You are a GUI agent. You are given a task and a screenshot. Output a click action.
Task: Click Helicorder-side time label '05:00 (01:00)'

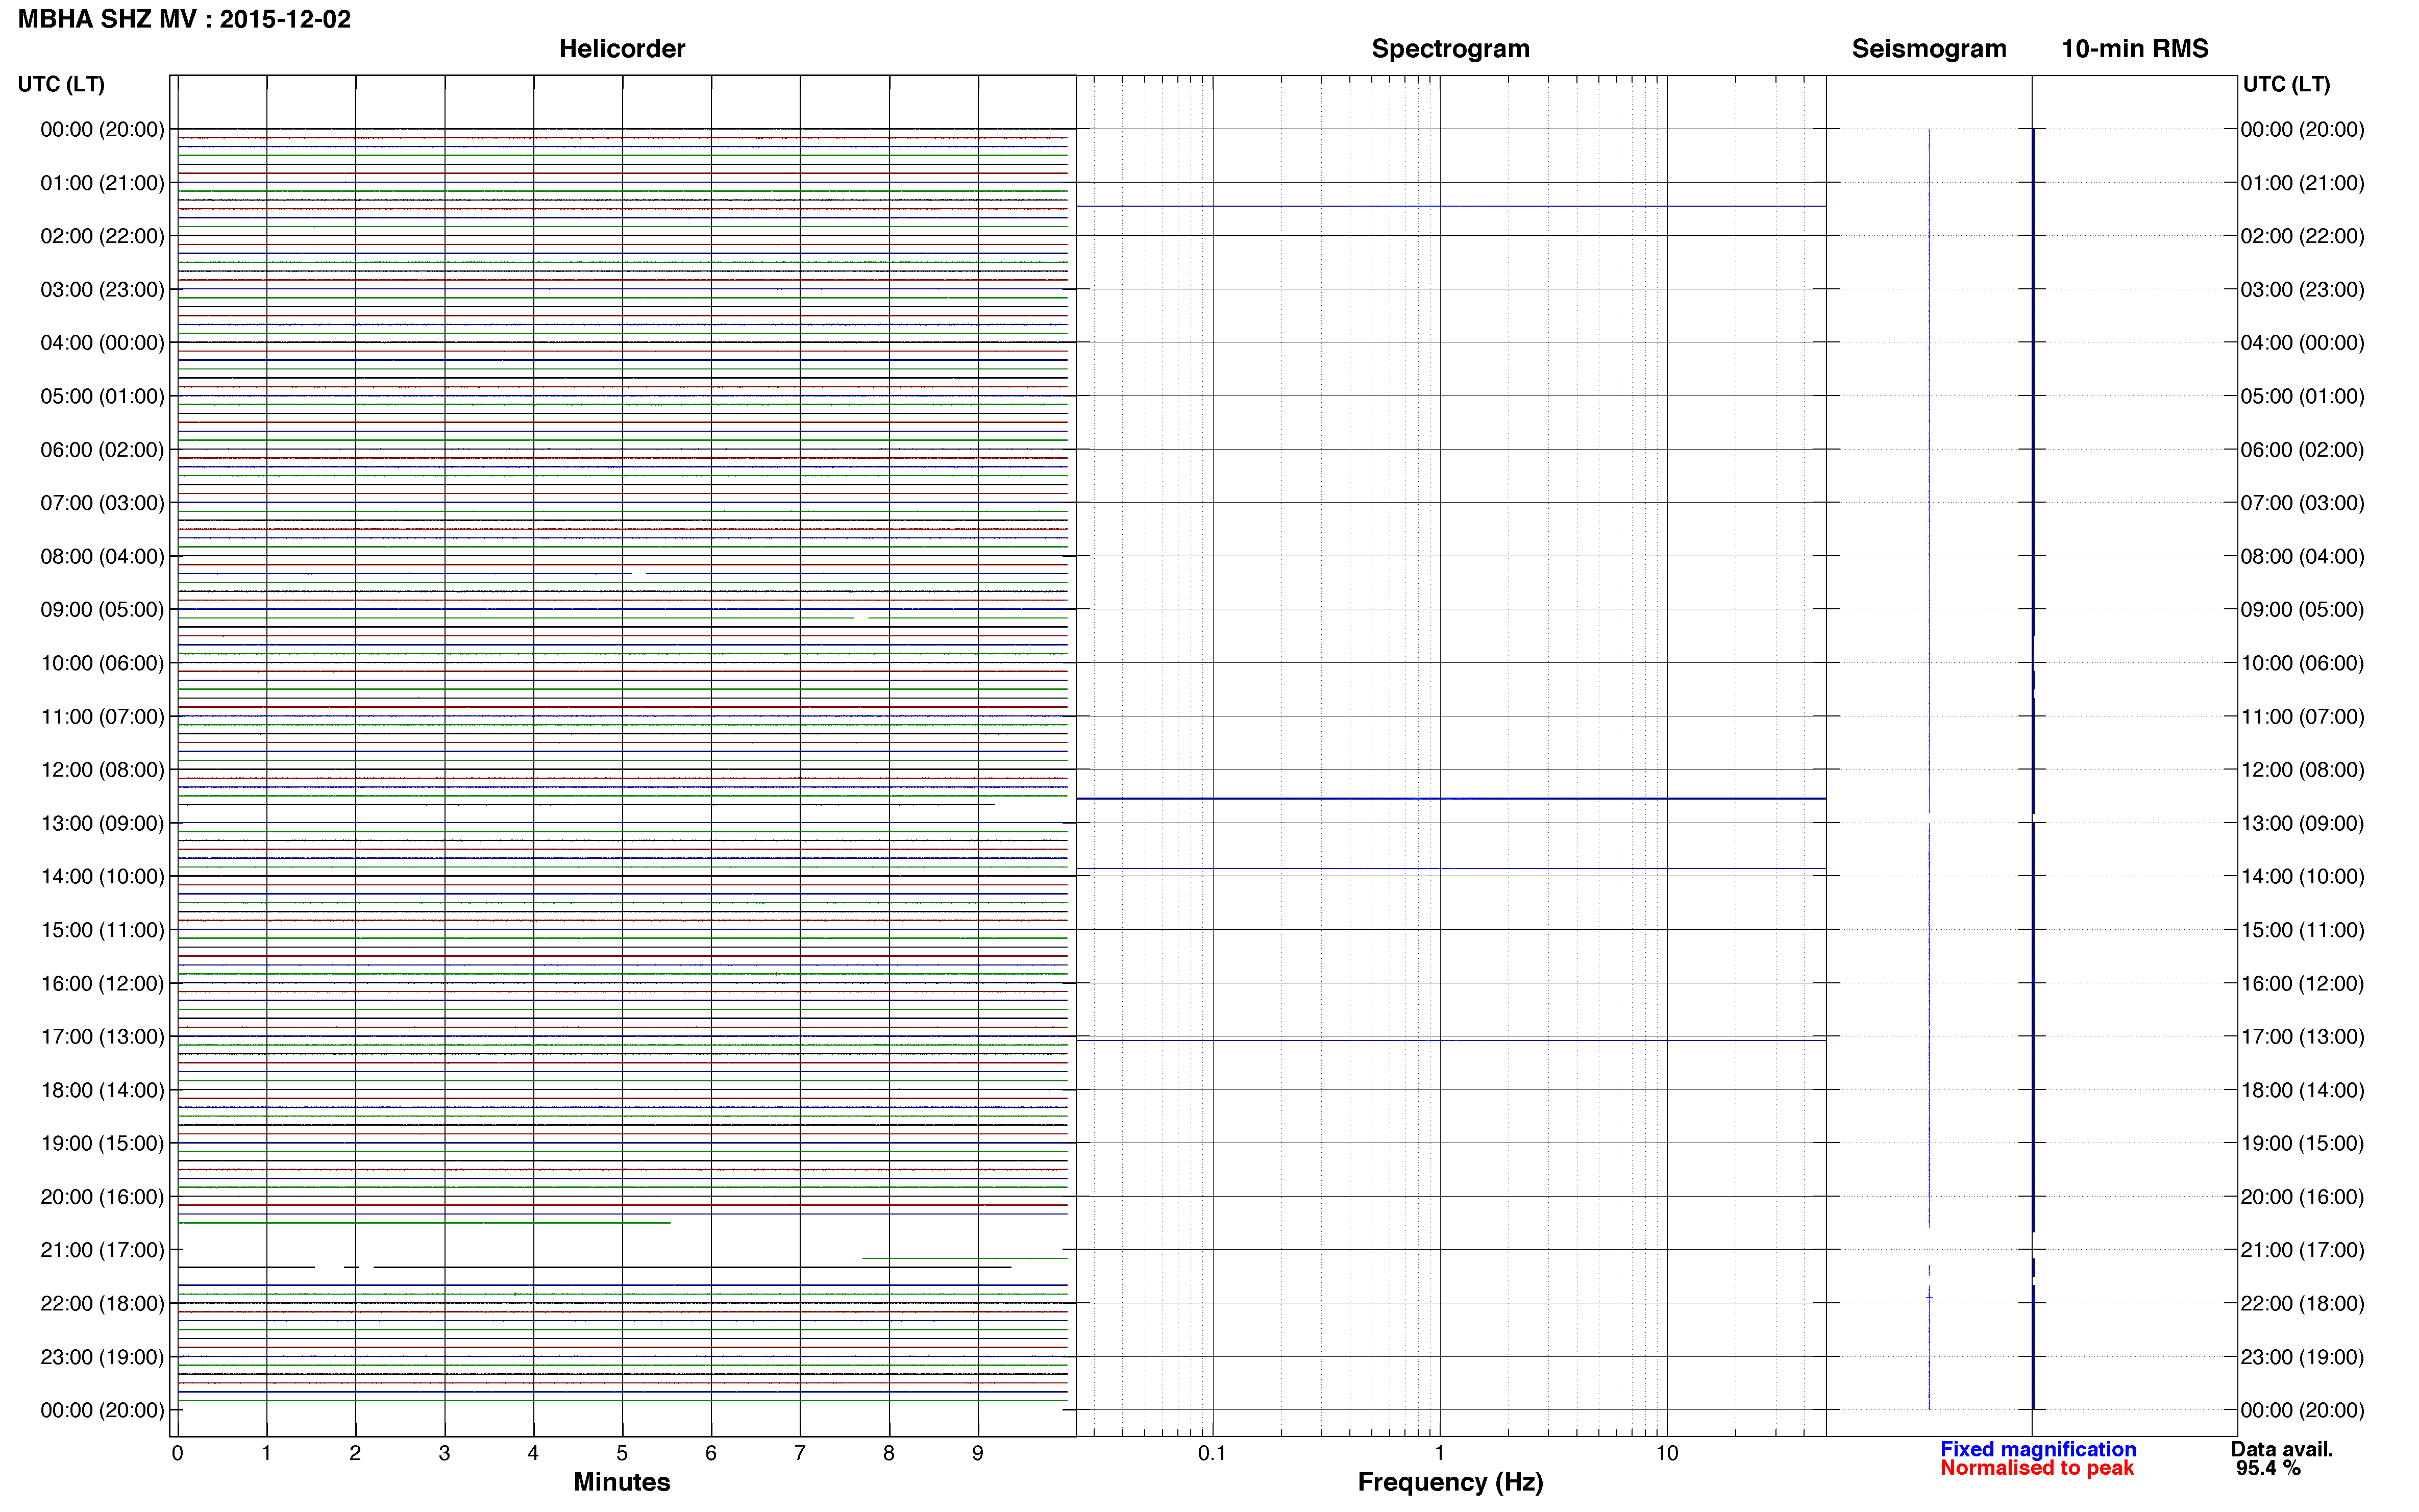102,396
